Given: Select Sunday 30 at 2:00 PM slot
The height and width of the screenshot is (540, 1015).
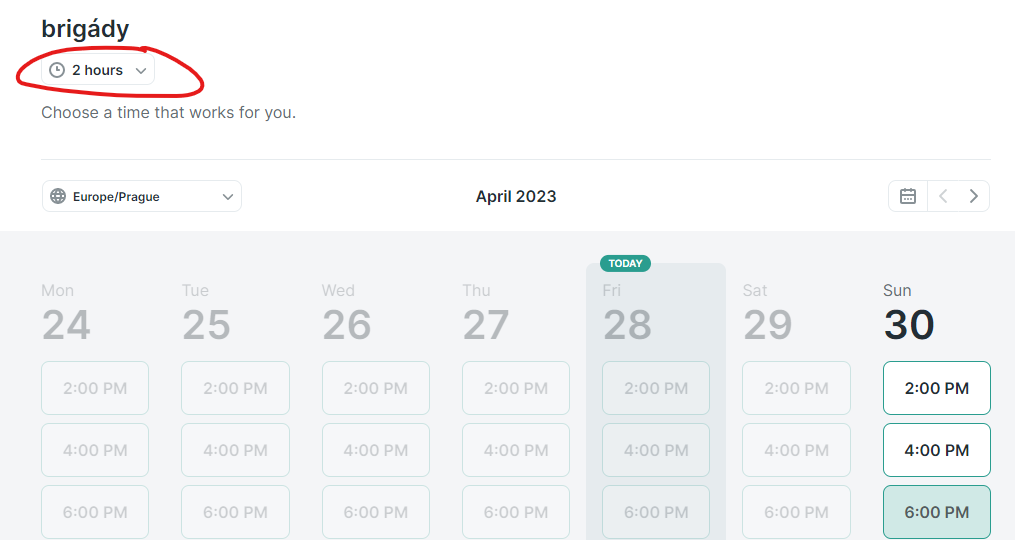Looking at the screenshot, I should tap(937, 388).
